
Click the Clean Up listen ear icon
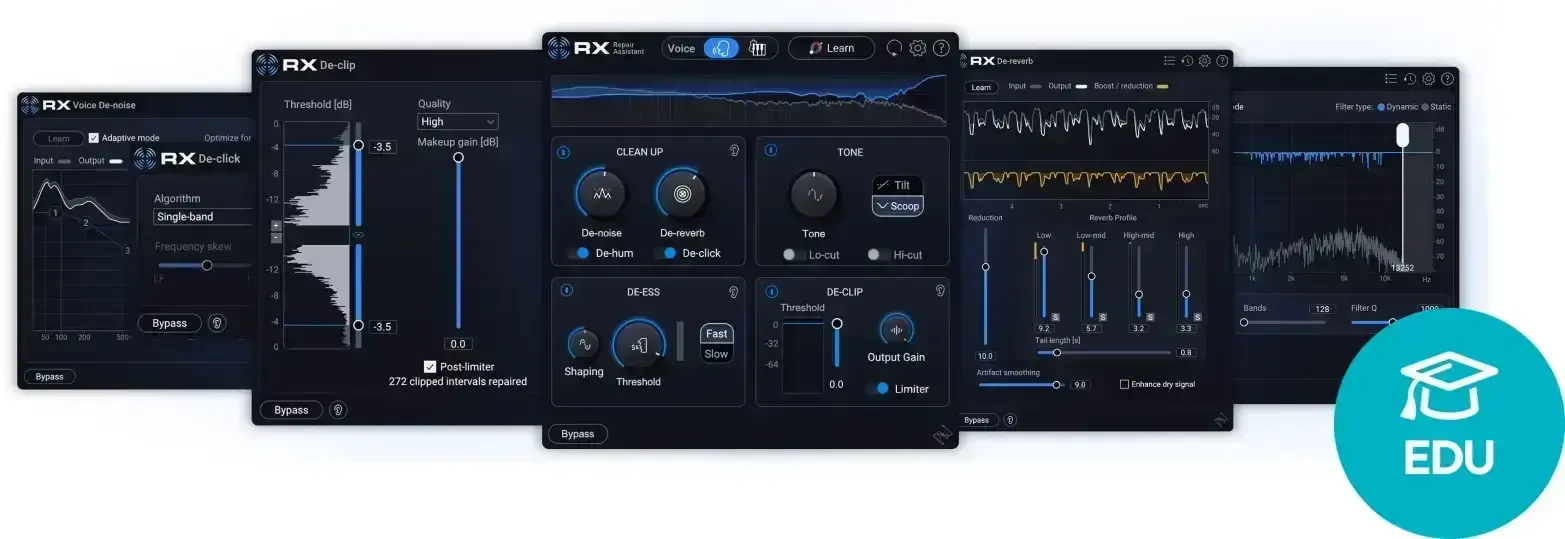(734, 151)
